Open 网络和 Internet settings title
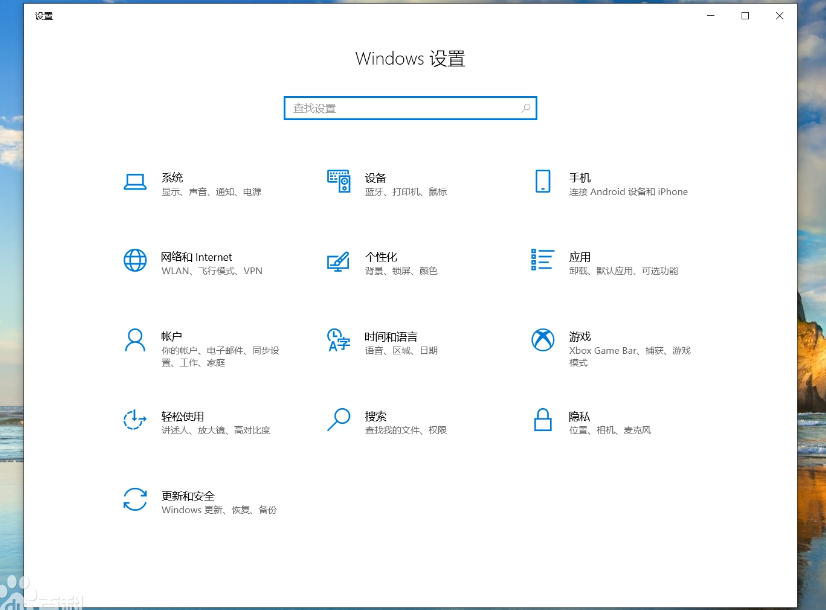The height and width of the screenshot is (610, 826). point(196,257)
